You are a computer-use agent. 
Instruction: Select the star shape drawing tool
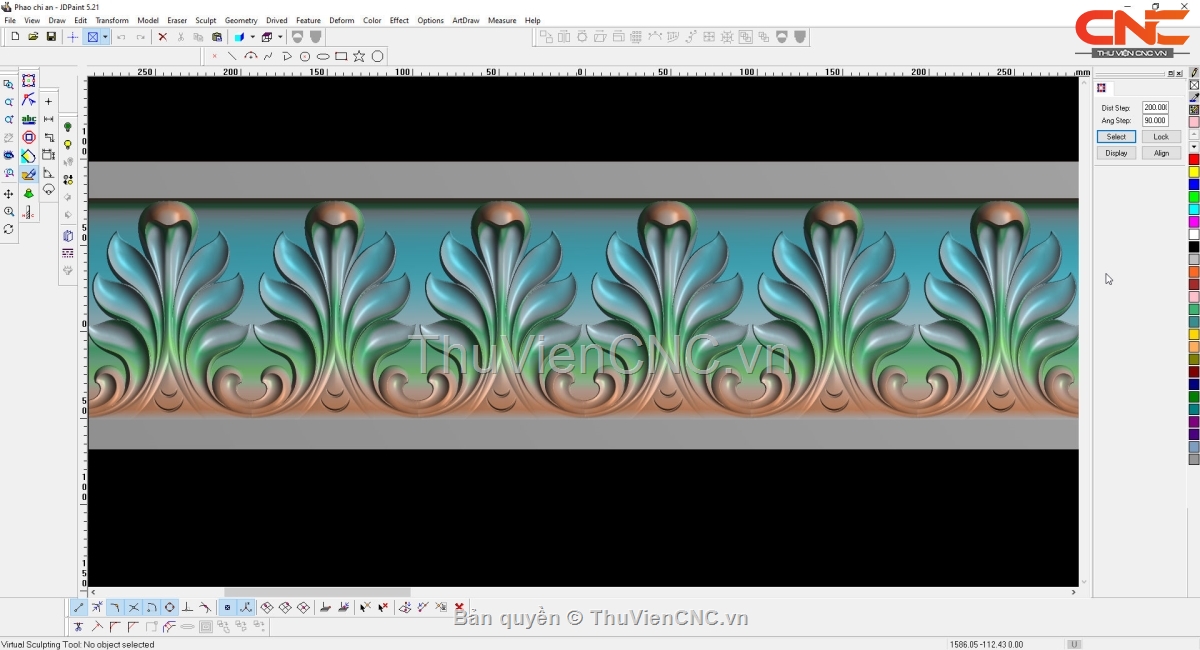click(x=359, y=57)
